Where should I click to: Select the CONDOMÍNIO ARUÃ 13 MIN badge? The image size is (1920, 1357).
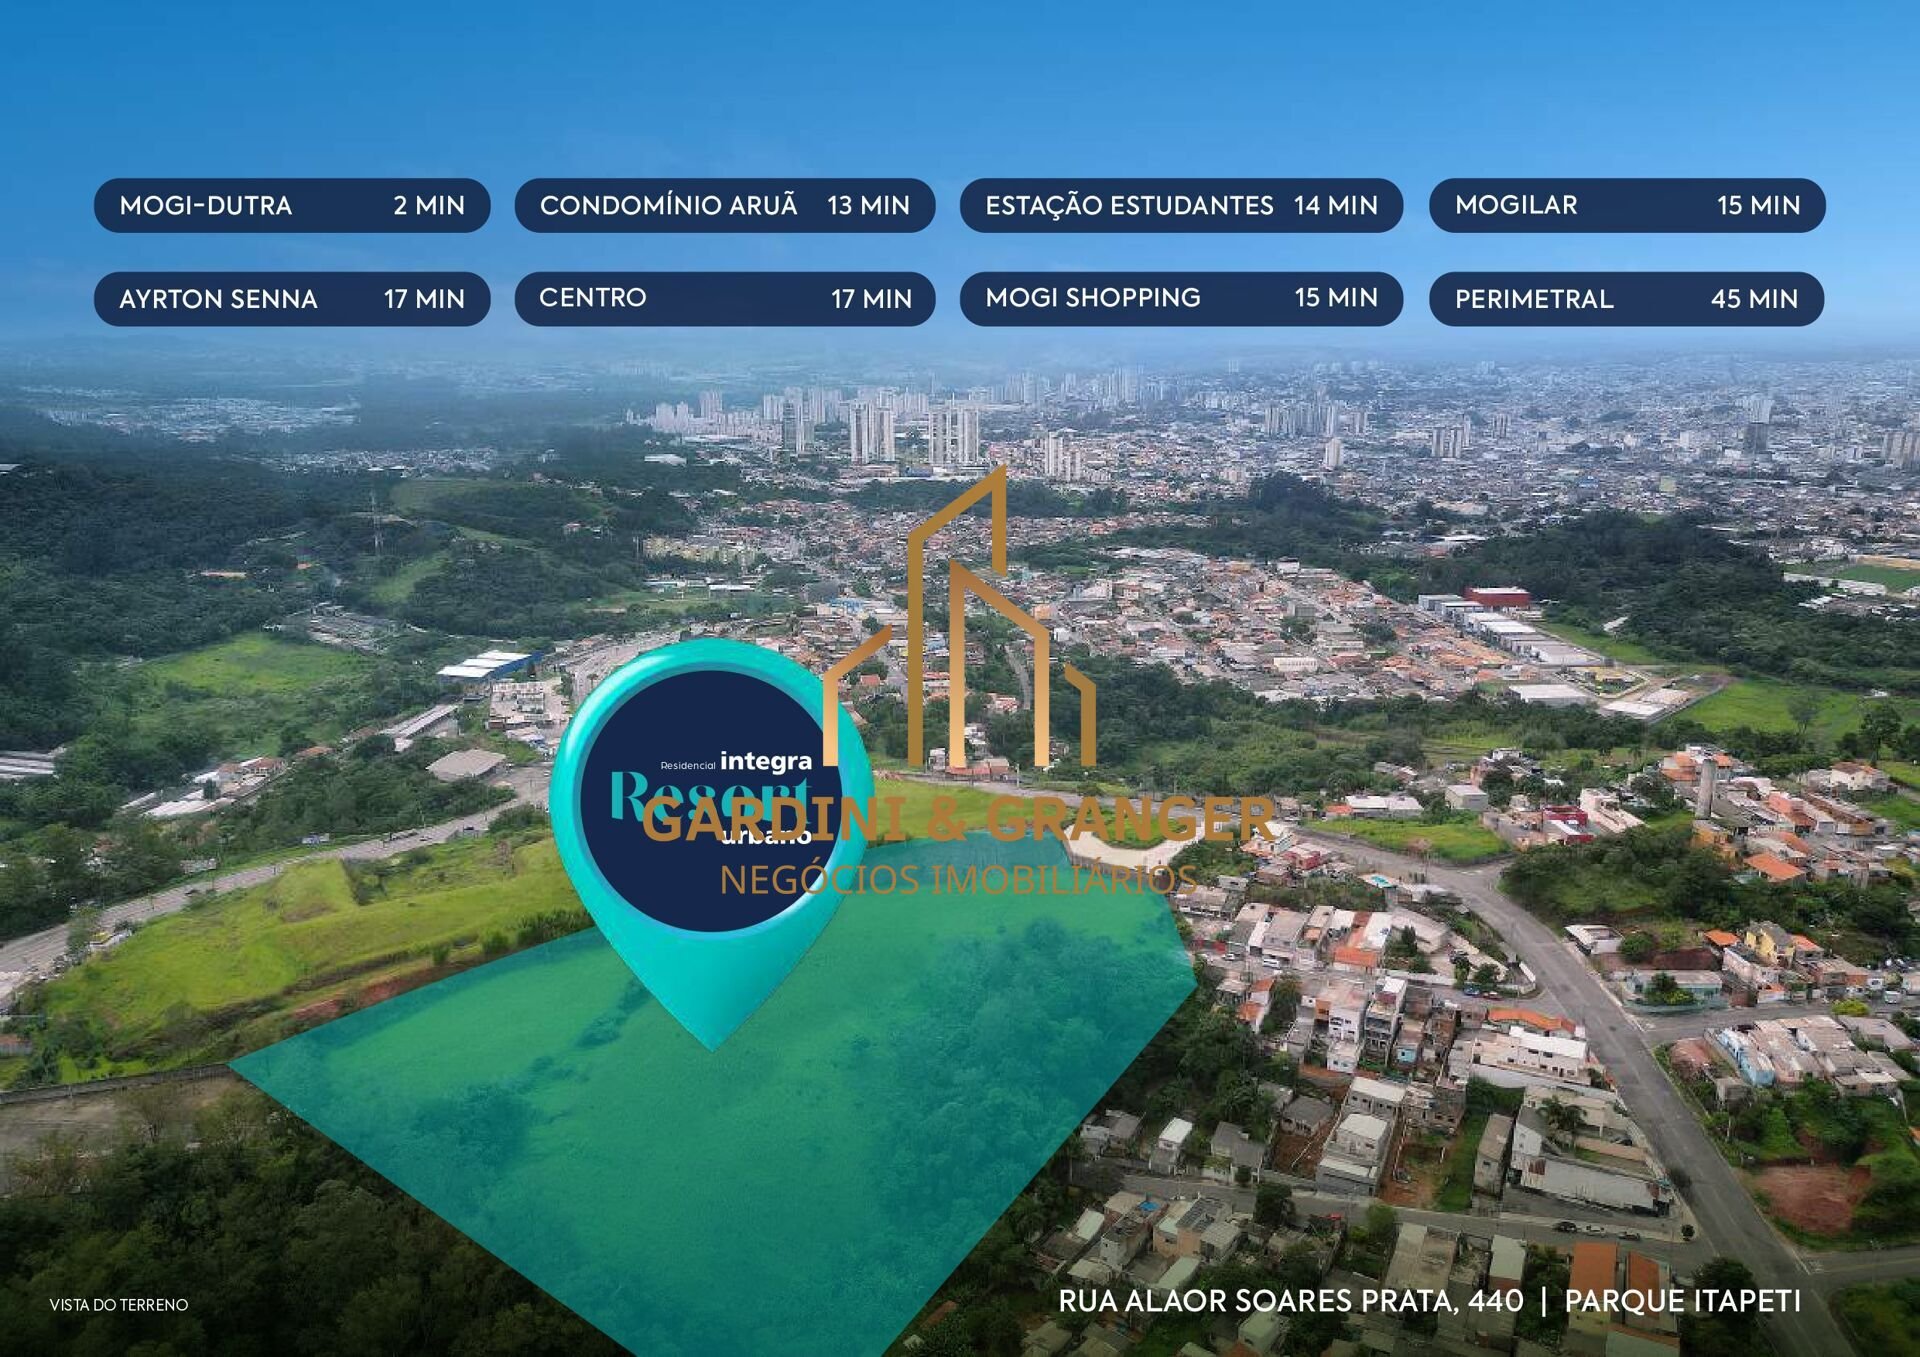[x=724, y=206]
